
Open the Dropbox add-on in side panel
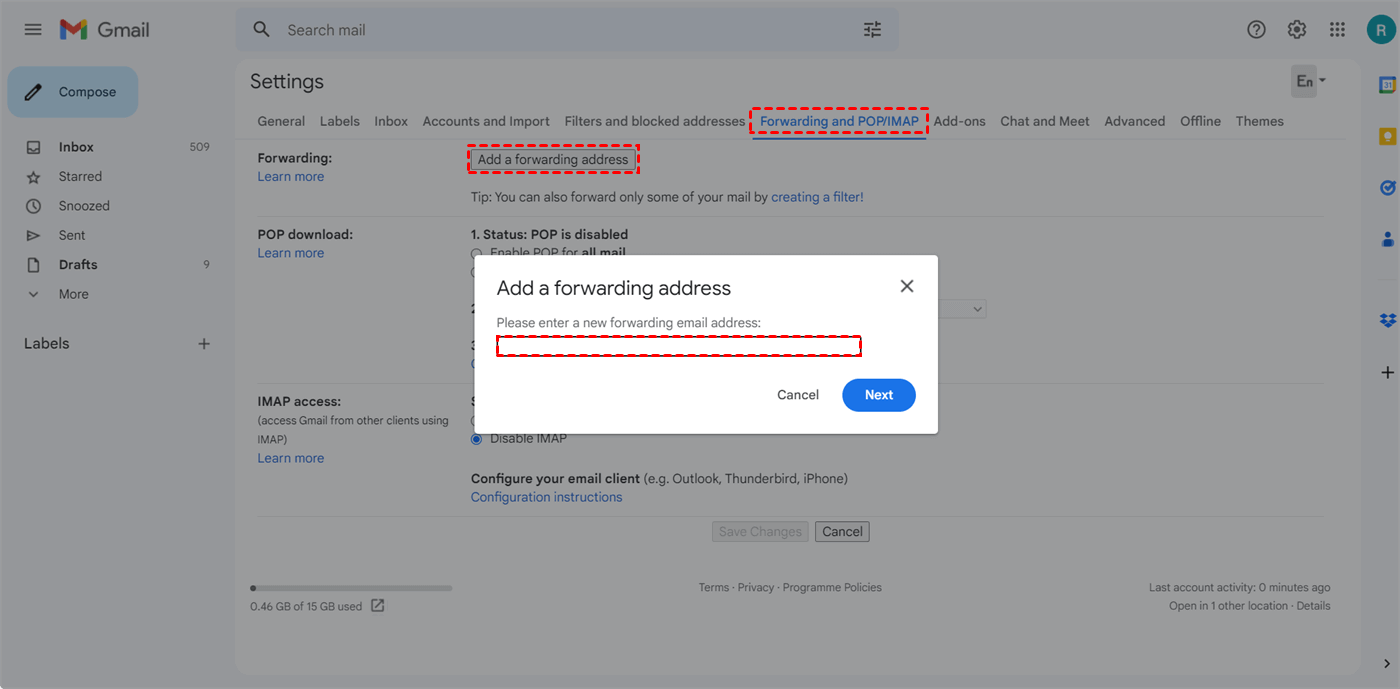tap(1387, 320)
